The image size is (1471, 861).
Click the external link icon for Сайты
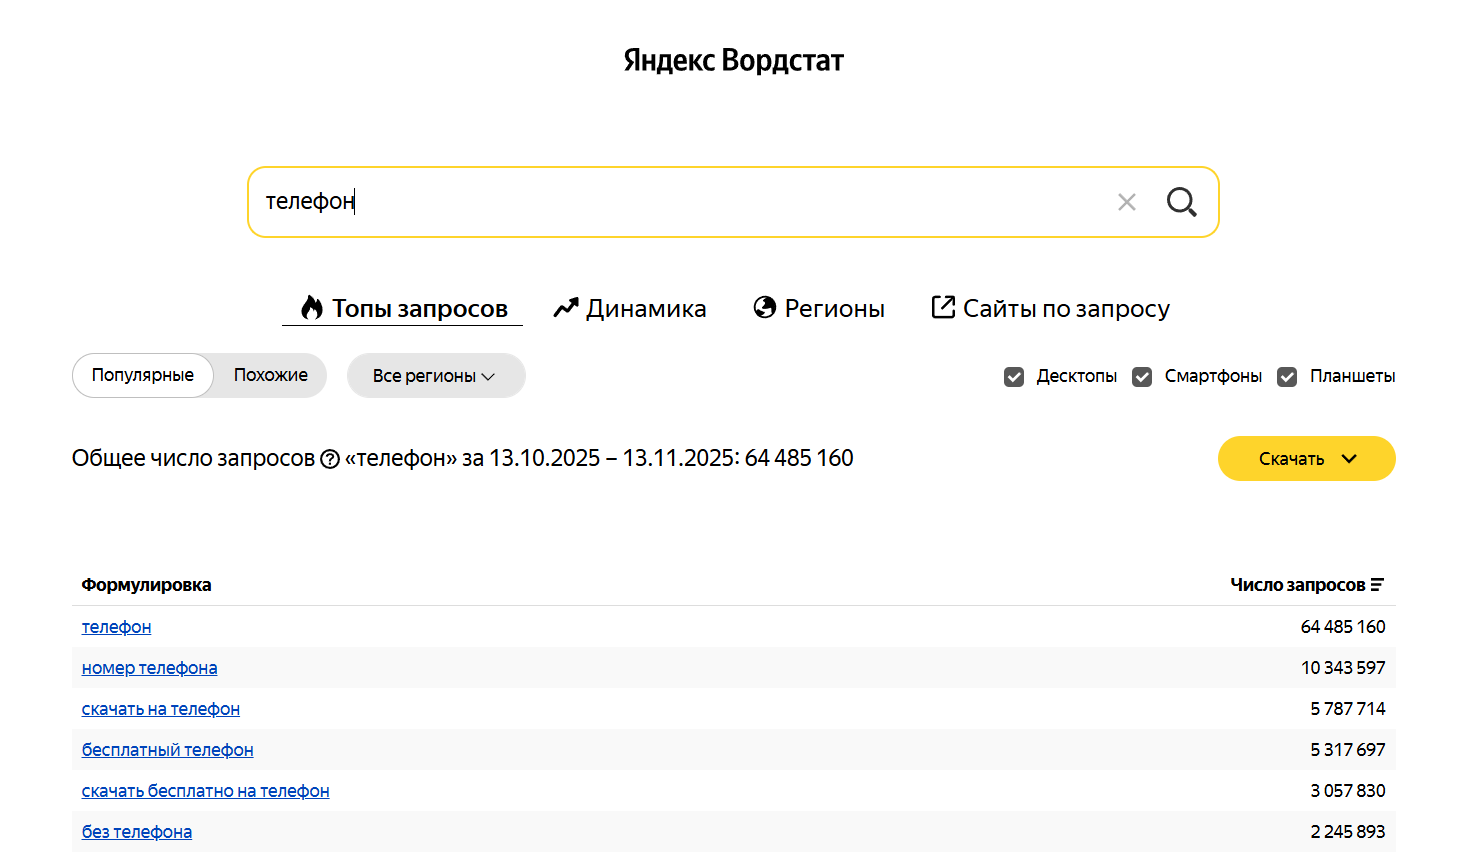pyautogui.click(x=943, y=307)
